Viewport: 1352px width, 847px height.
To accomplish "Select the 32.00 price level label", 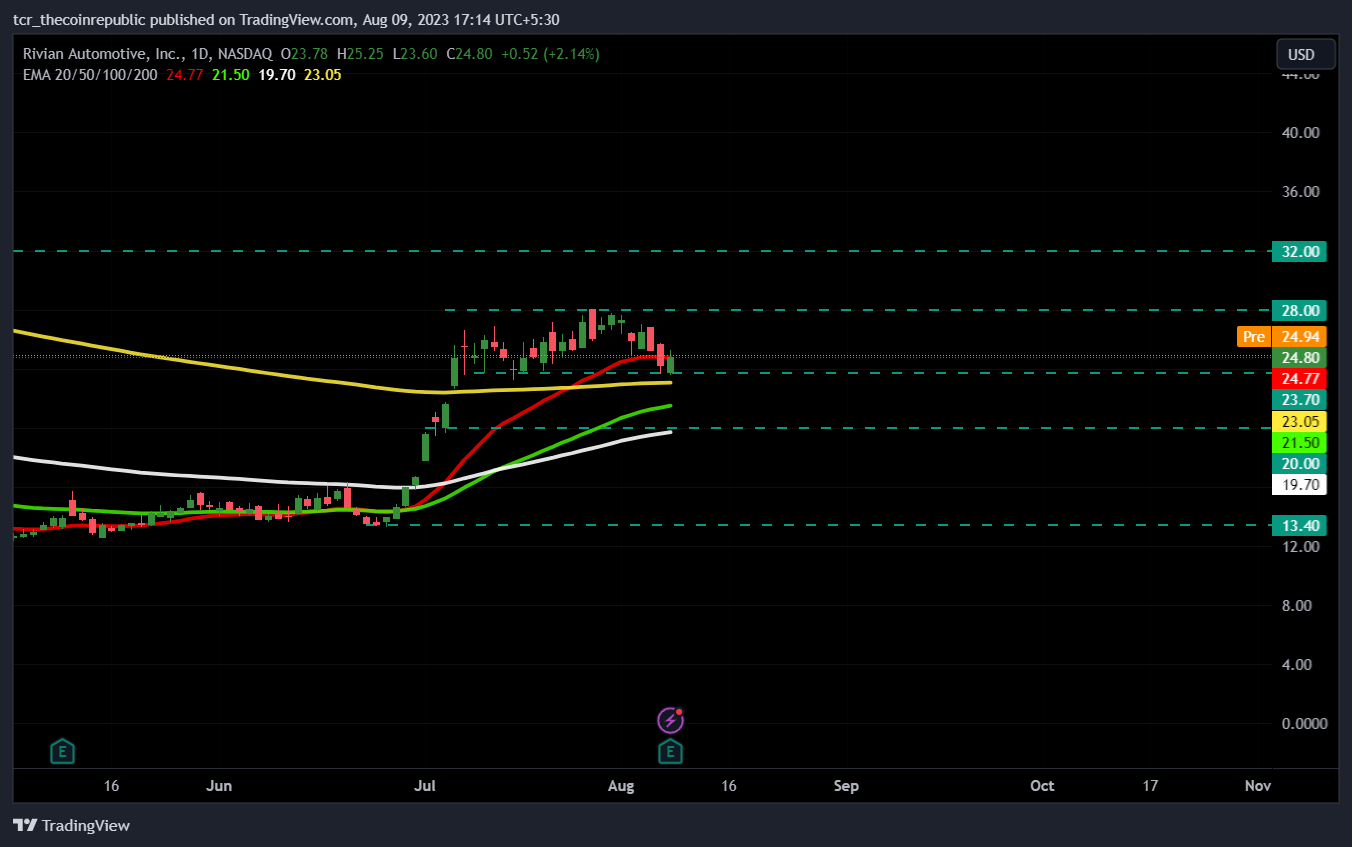I will coord(1299,252).
